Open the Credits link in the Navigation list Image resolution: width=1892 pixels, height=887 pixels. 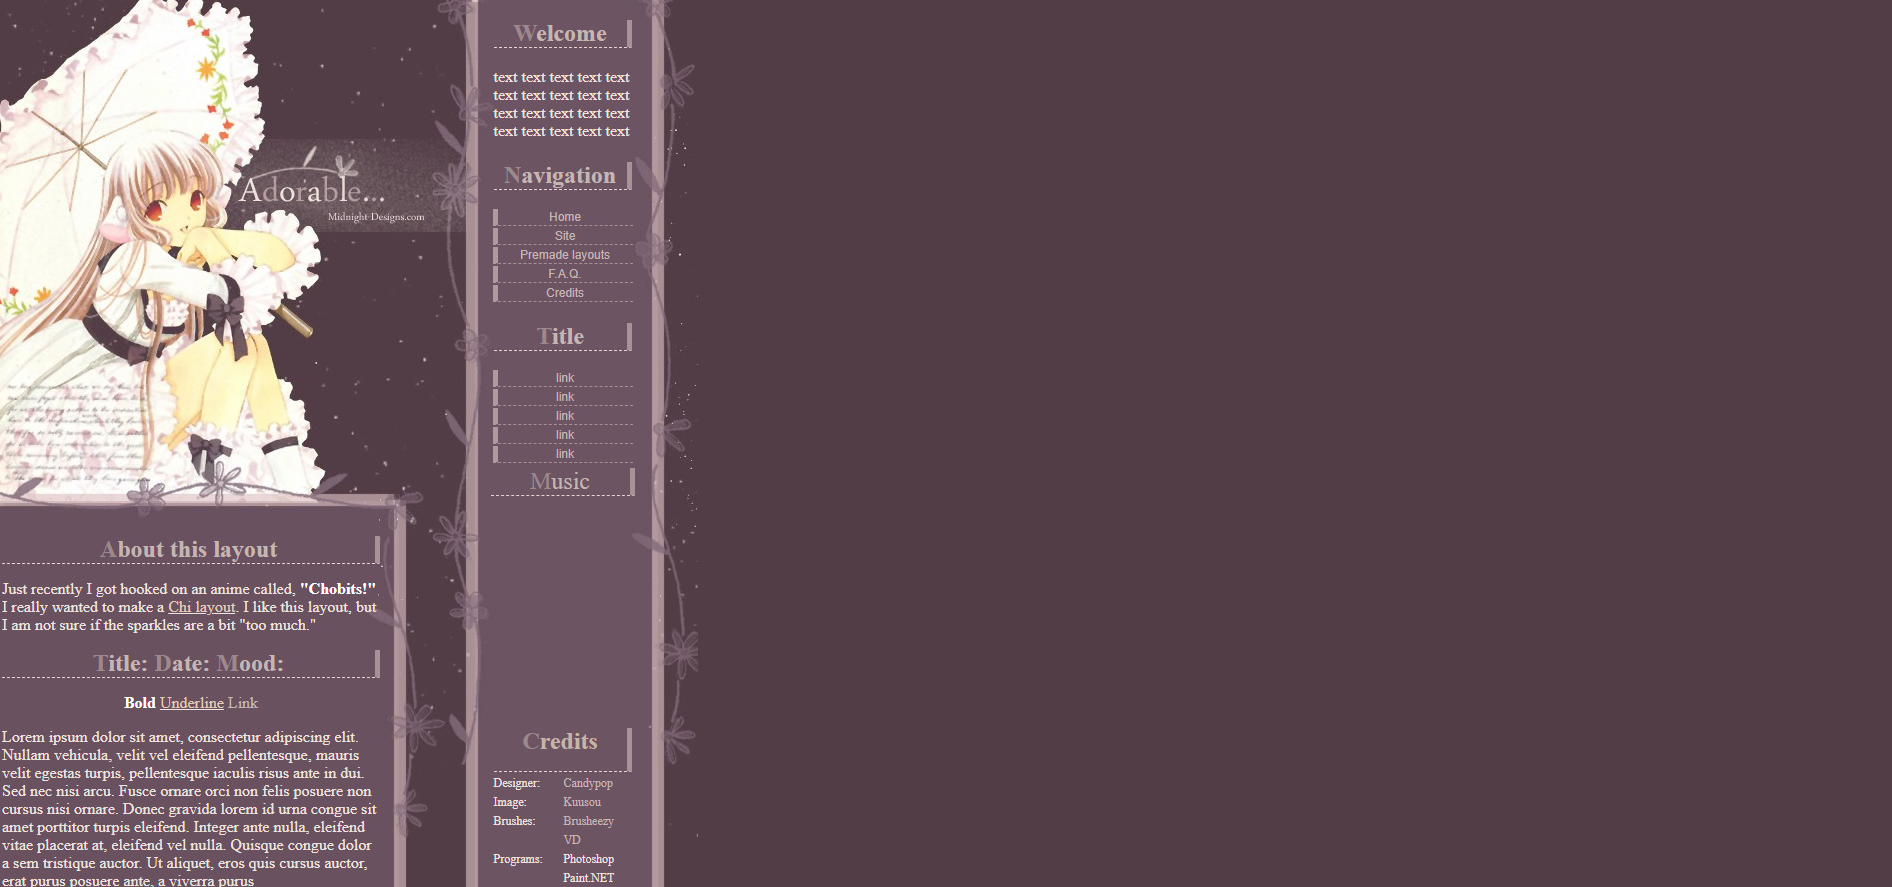[564, 293]
